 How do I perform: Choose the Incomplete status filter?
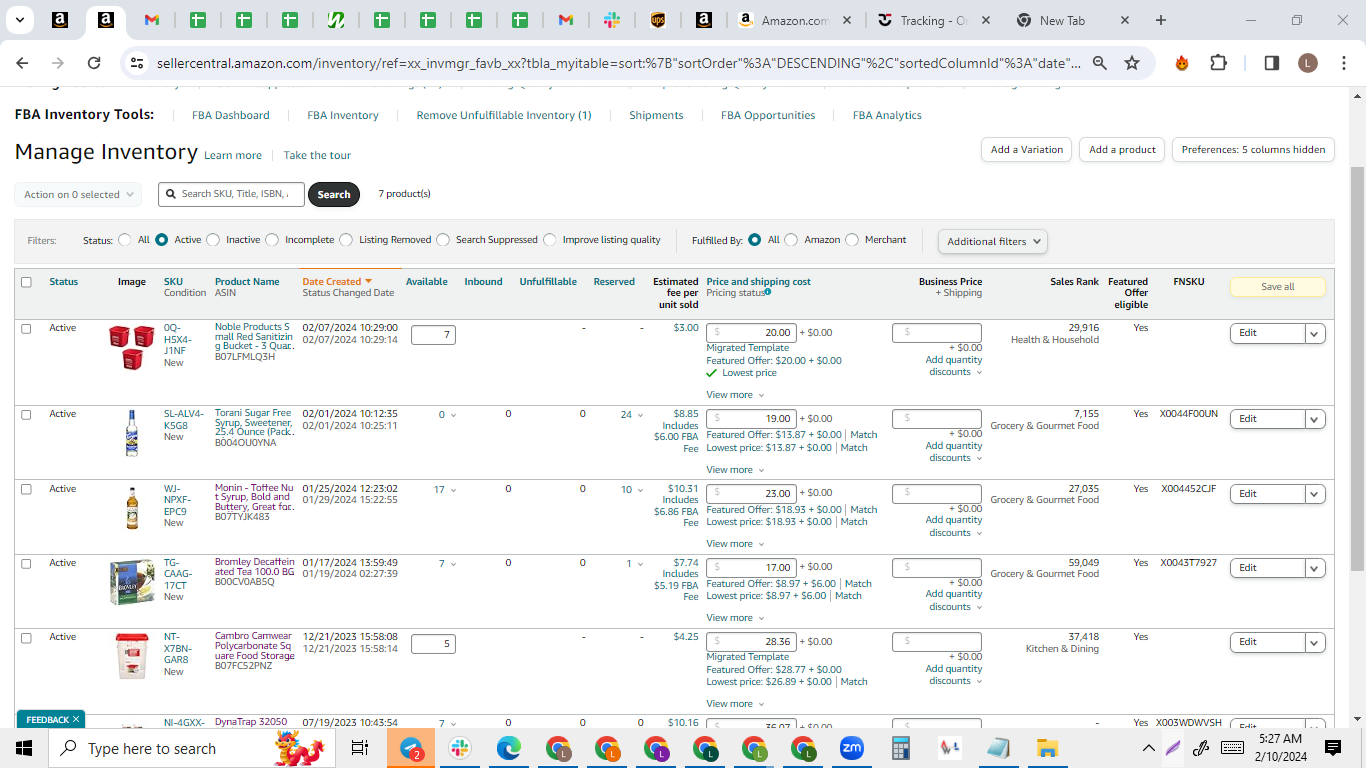pyautogui.click(x=272, y=240)
